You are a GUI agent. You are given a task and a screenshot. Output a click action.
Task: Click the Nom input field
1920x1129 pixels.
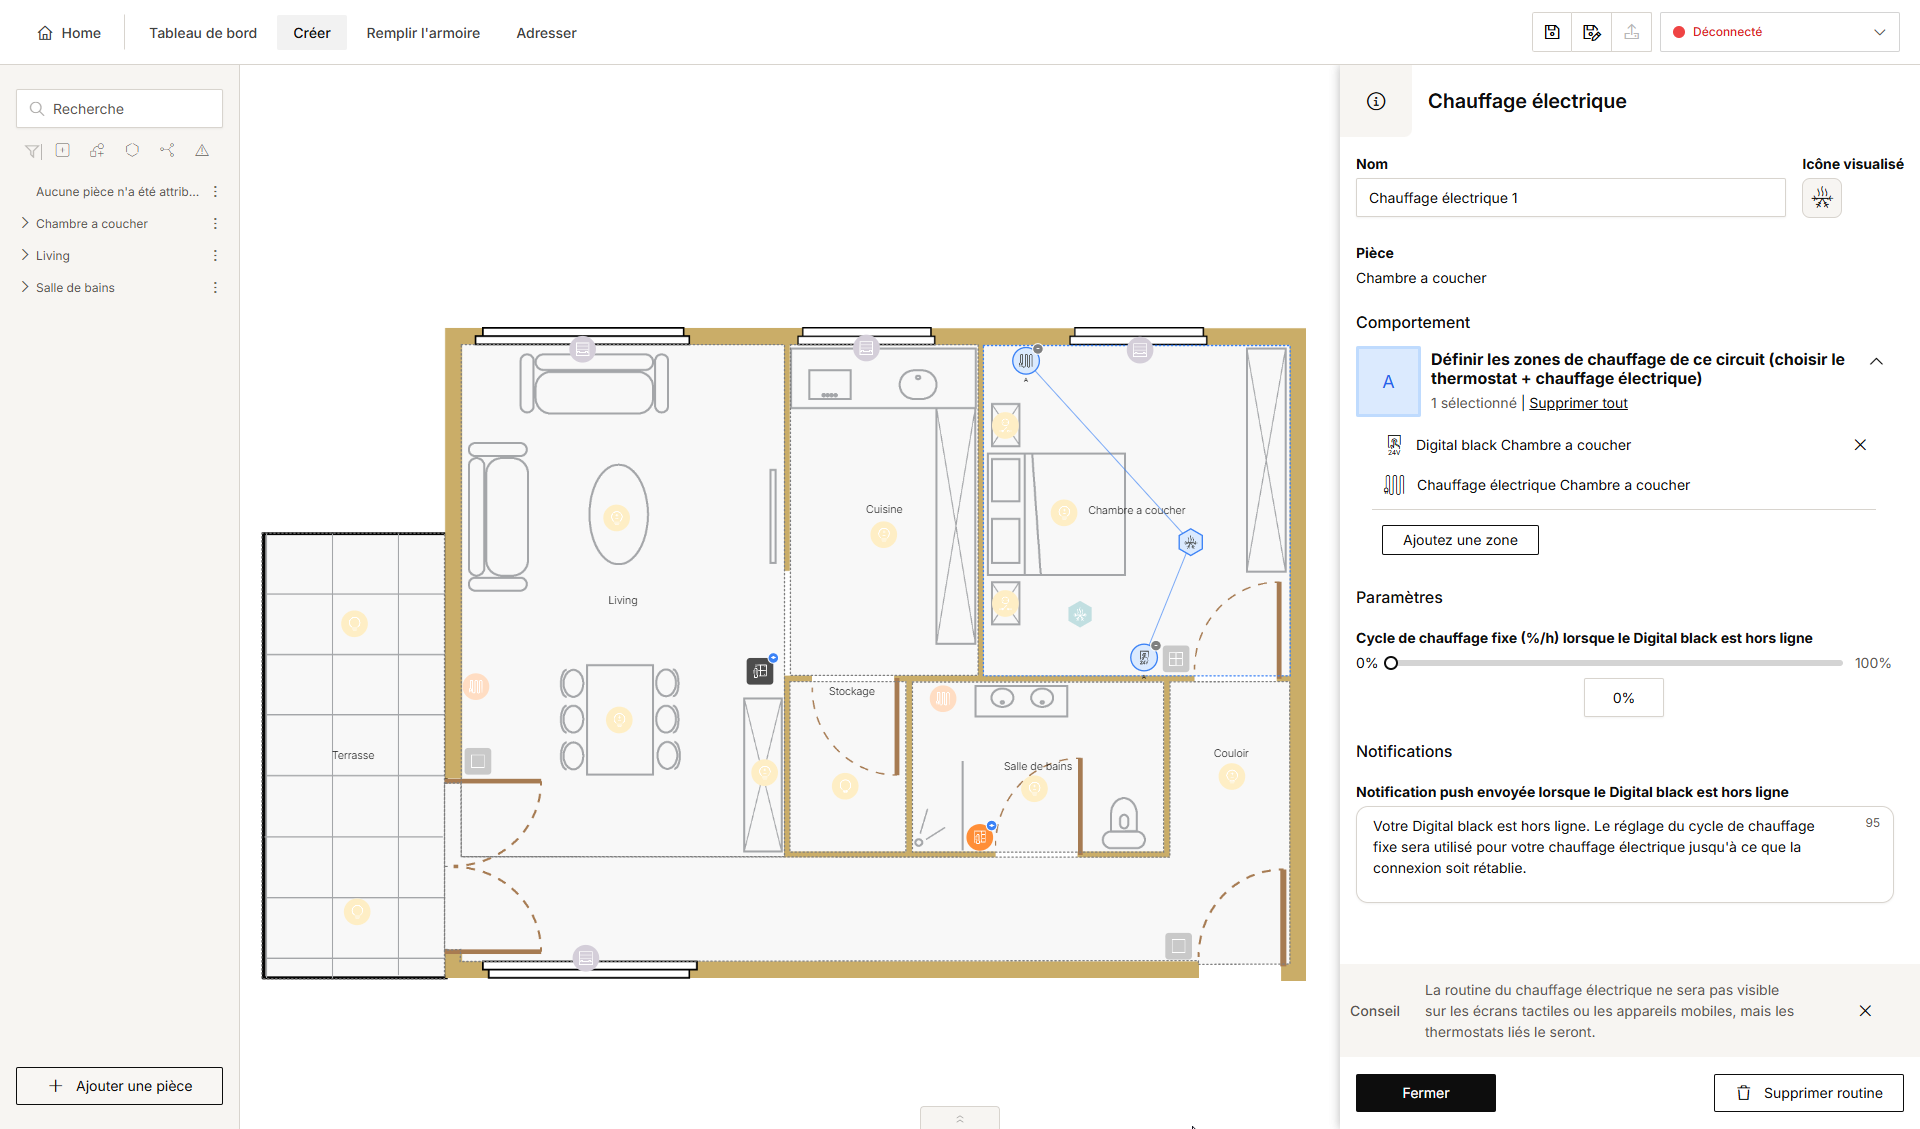point(1571,198)
